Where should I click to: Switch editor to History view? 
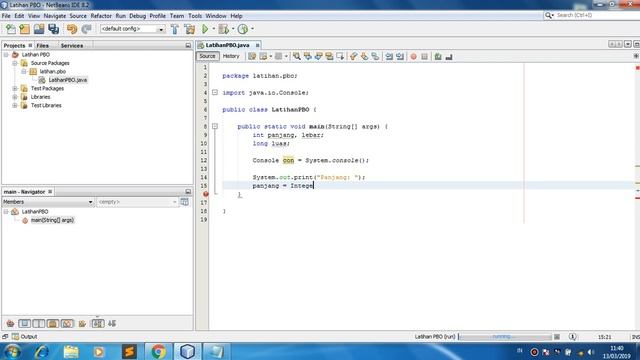tap(231, 56)
